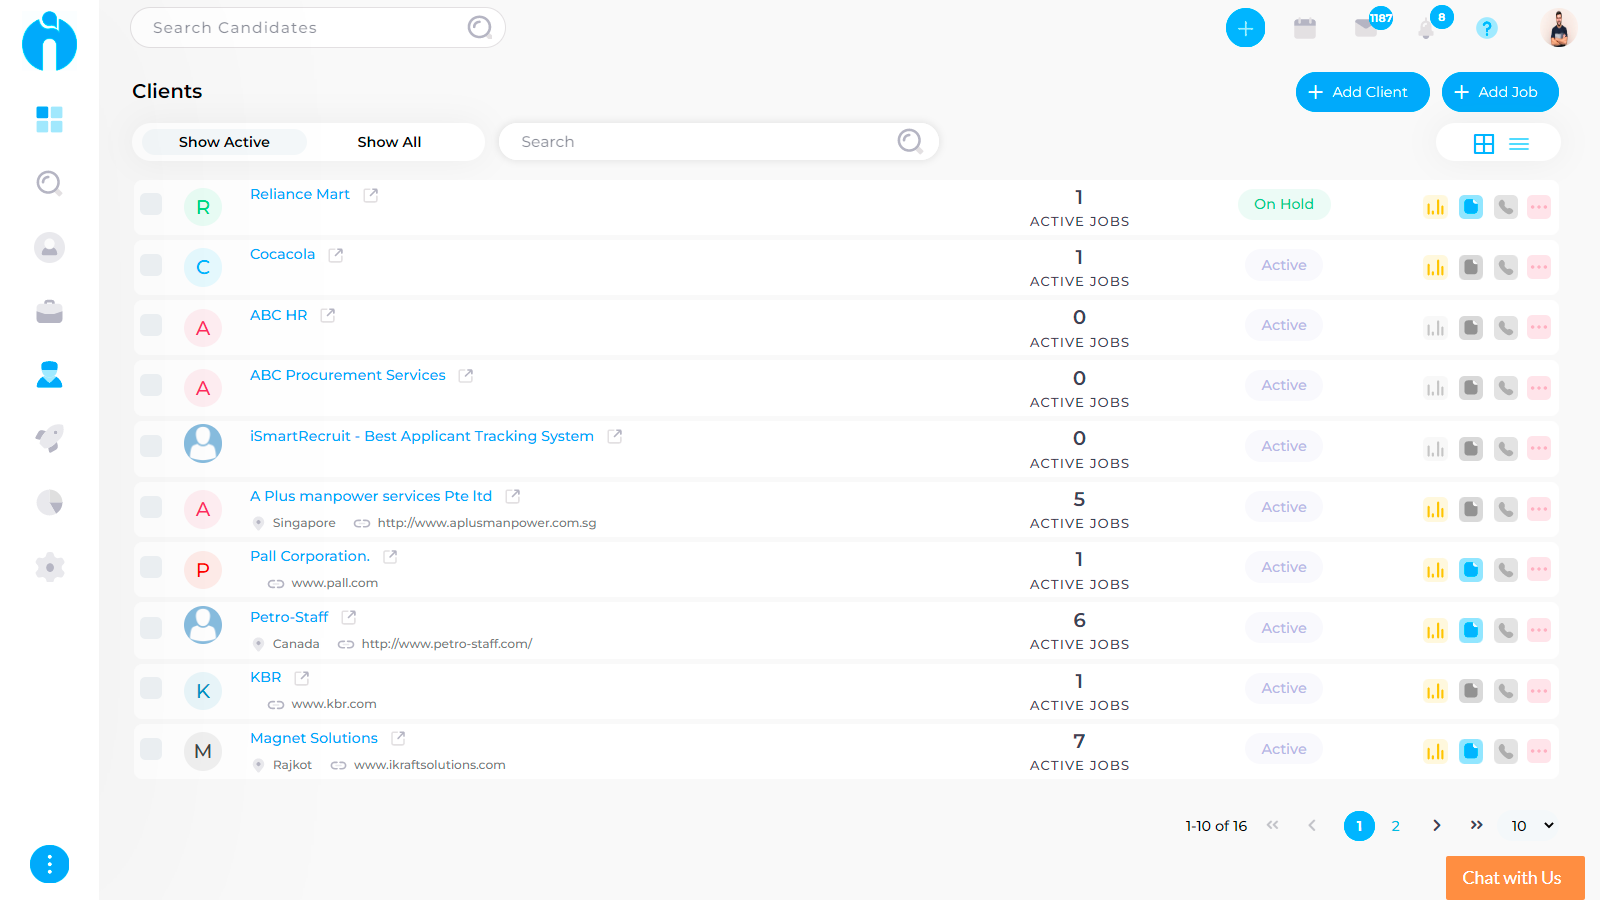The height and width of the screenshot is (900, 1600).
Task: Select the iSmartRecruit row checkbox
Action: 151,446
